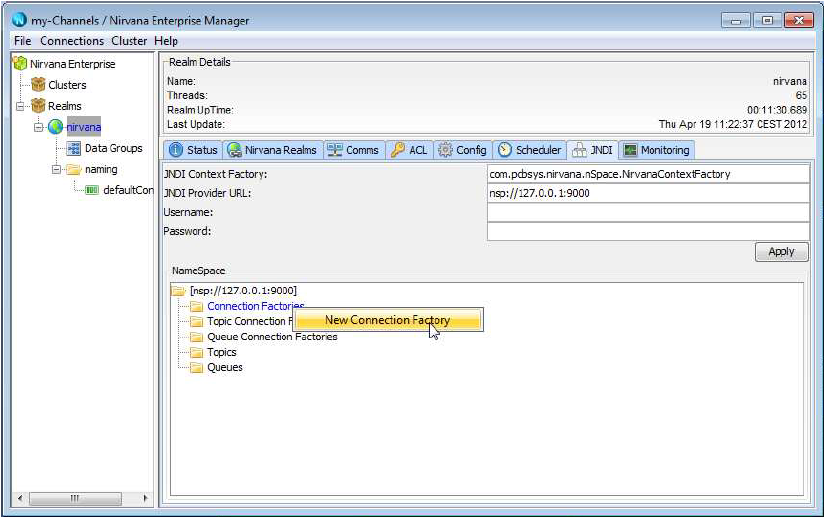Collapse the nirvana realm node
The width and height of the screenshot is (824, 517).
click(38, 127)
